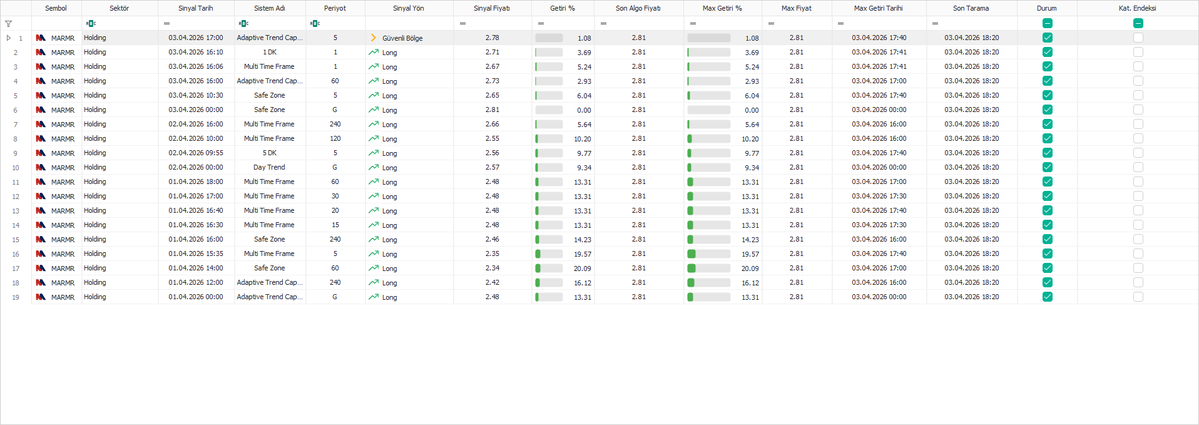This screenshot has width=1199, height=425.
Task: Click the green Long trend icon in row 19
Action: 373,297
